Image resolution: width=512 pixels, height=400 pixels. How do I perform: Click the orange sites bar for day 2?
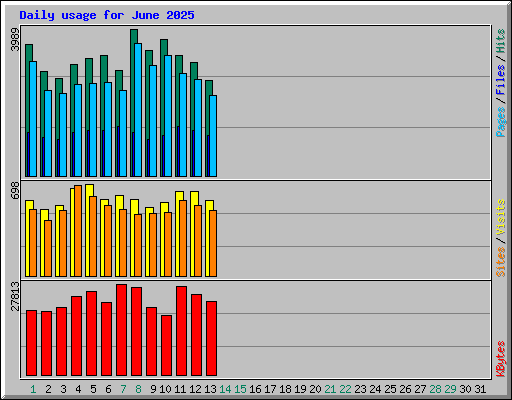(x=48, y=248)
